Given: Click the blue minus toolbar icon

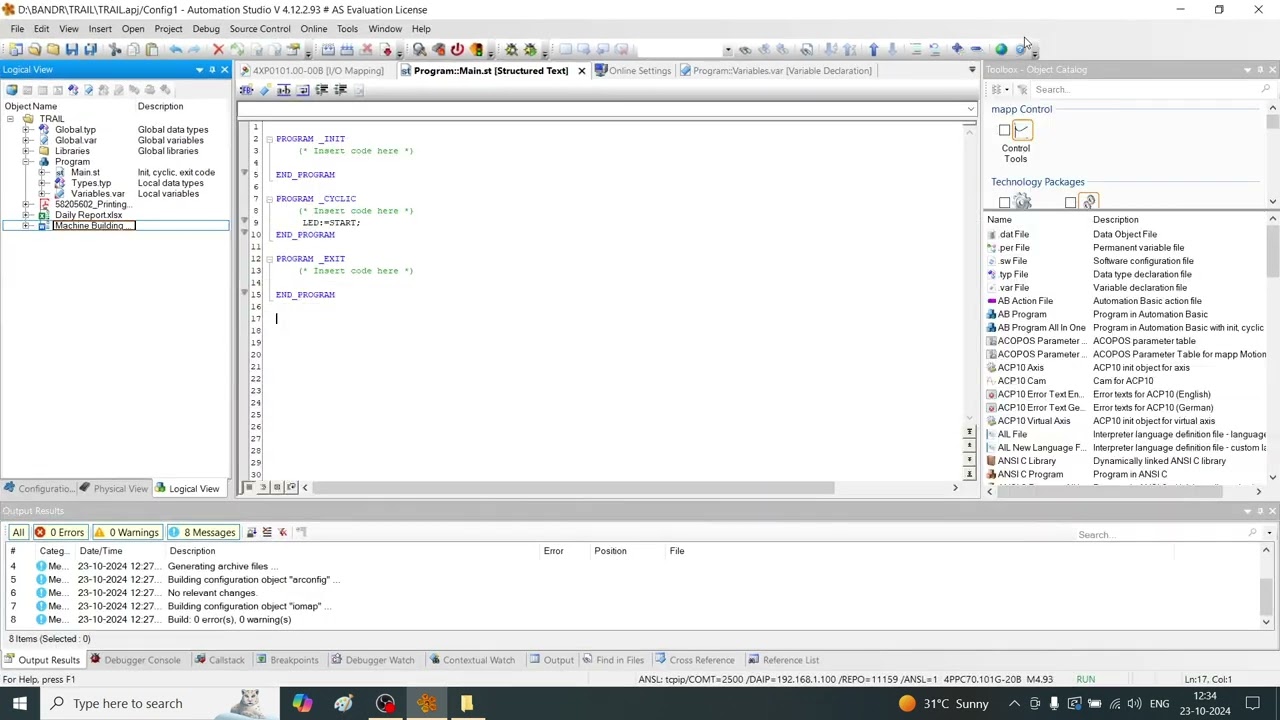Looking at the screenshot, I should point(976,49).
